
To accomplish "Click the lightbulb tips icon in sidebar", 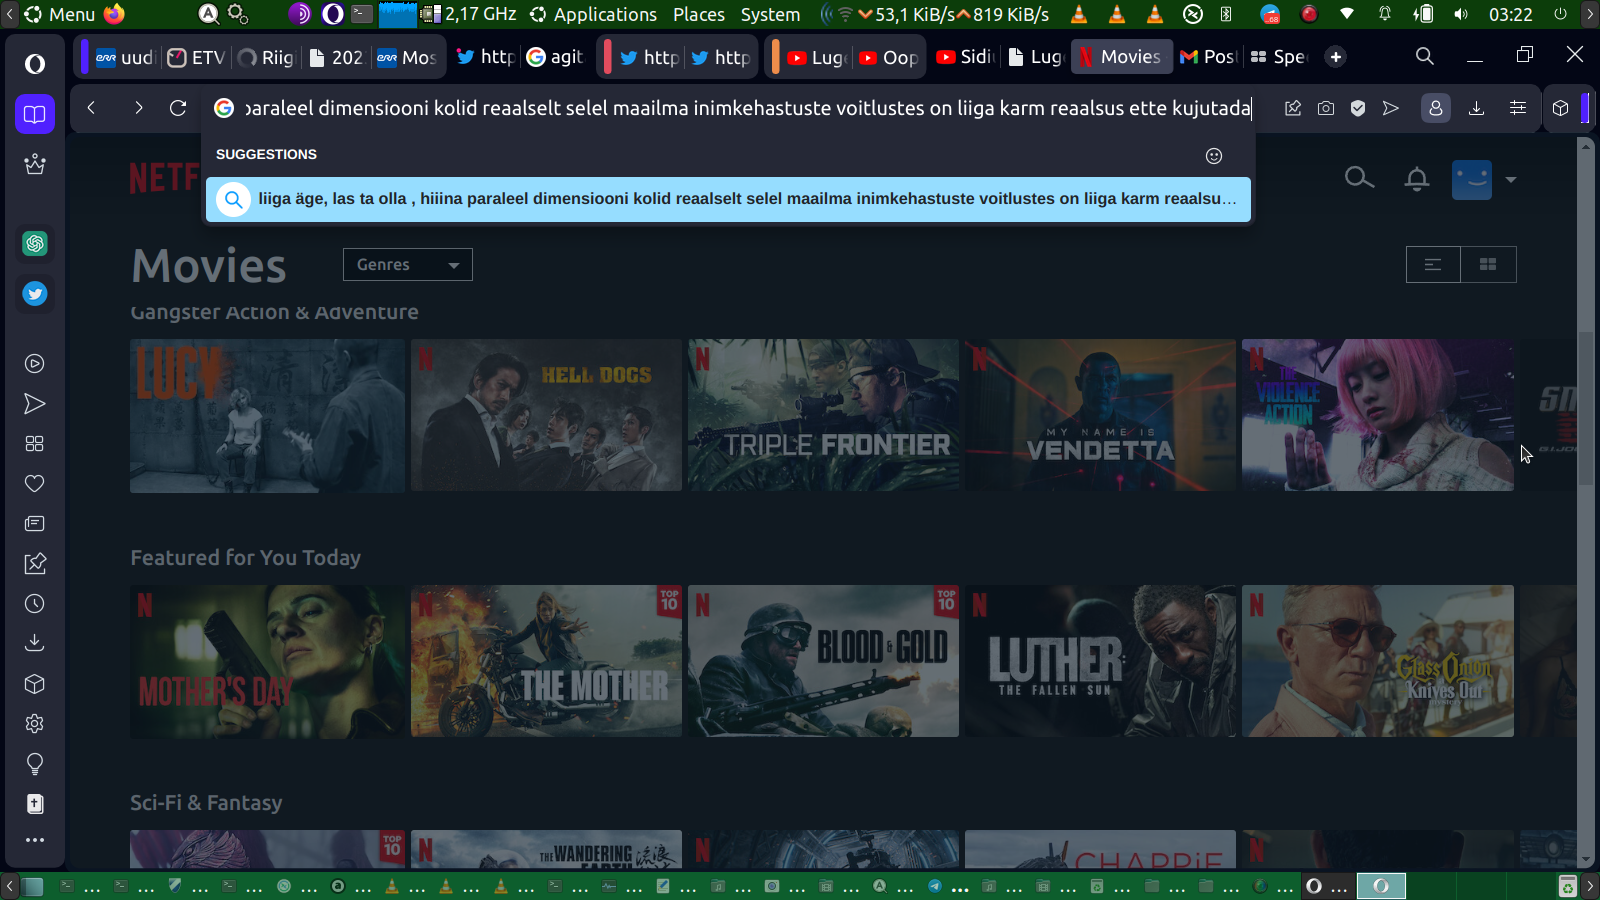I will click(x=35, y=764).
